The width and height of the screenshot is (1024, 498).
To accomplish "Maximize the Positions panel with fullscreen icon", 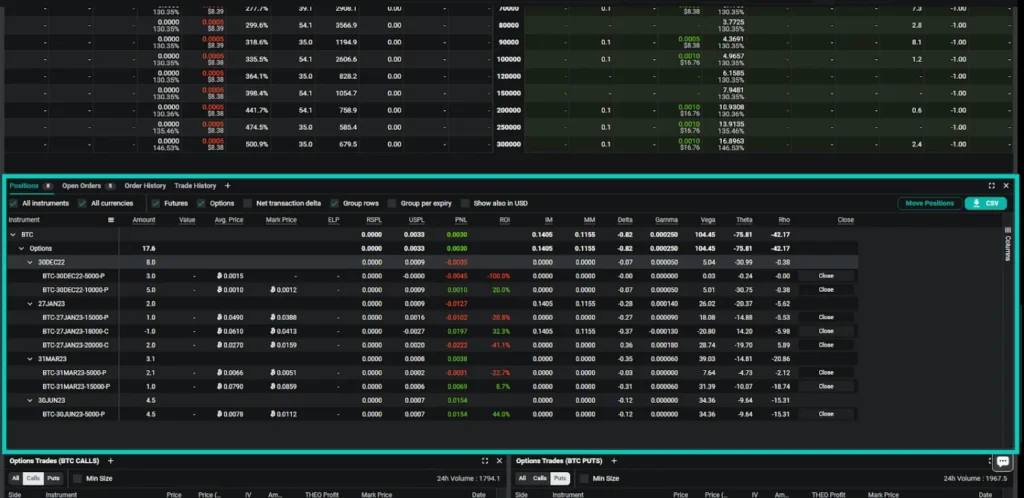I will coord(991,185).
